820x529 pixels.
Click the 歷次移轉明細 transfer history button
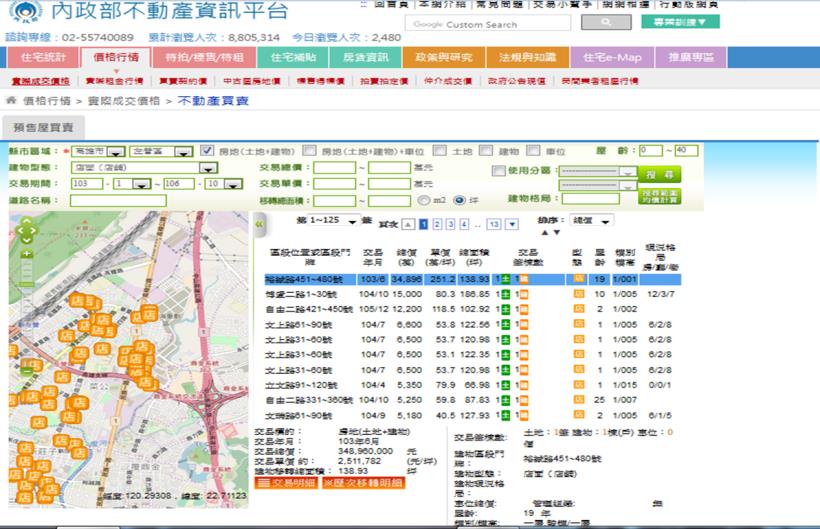(x=363, y=482)
